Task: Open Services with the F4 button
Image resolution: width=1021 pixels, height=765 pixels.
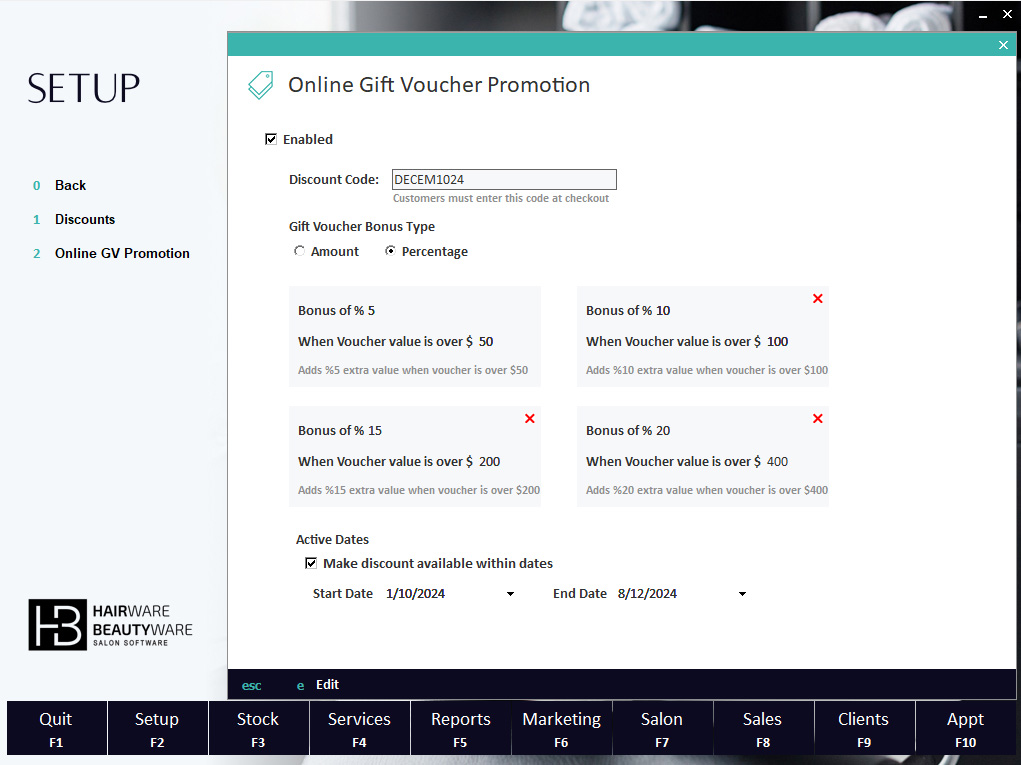Action: tap(359, 728)
